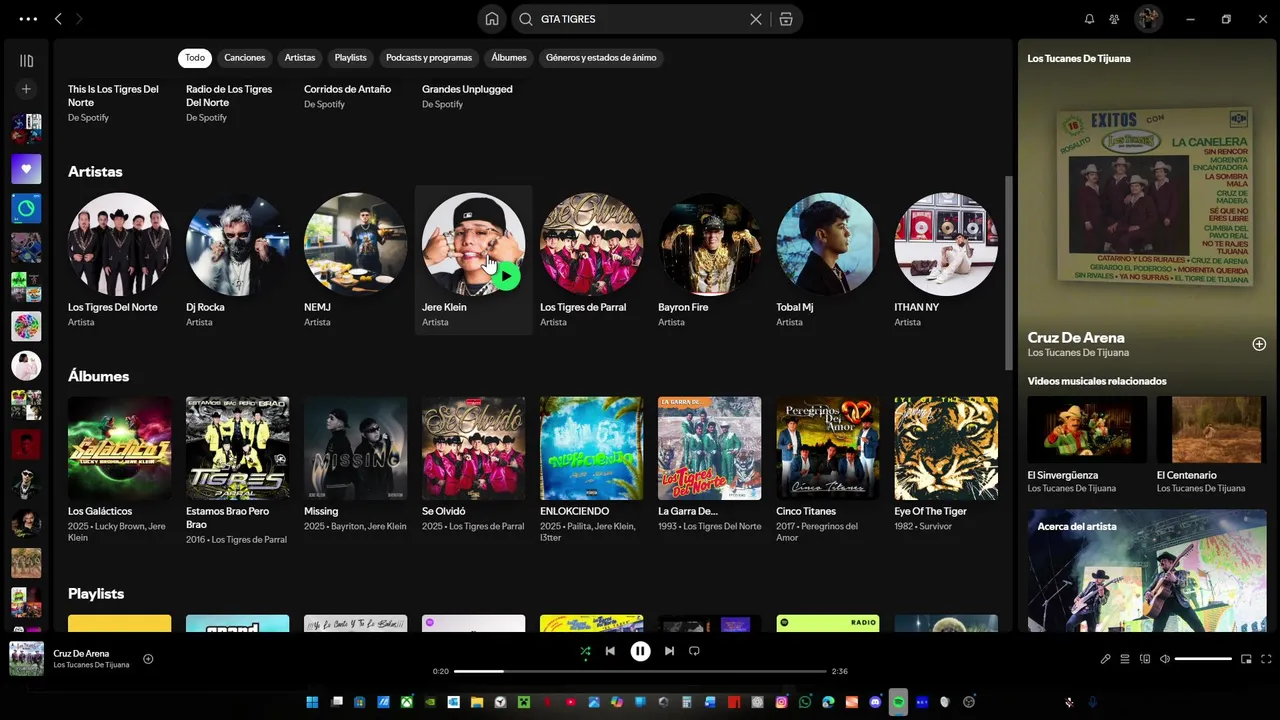Open the play queue icon

1125,659
